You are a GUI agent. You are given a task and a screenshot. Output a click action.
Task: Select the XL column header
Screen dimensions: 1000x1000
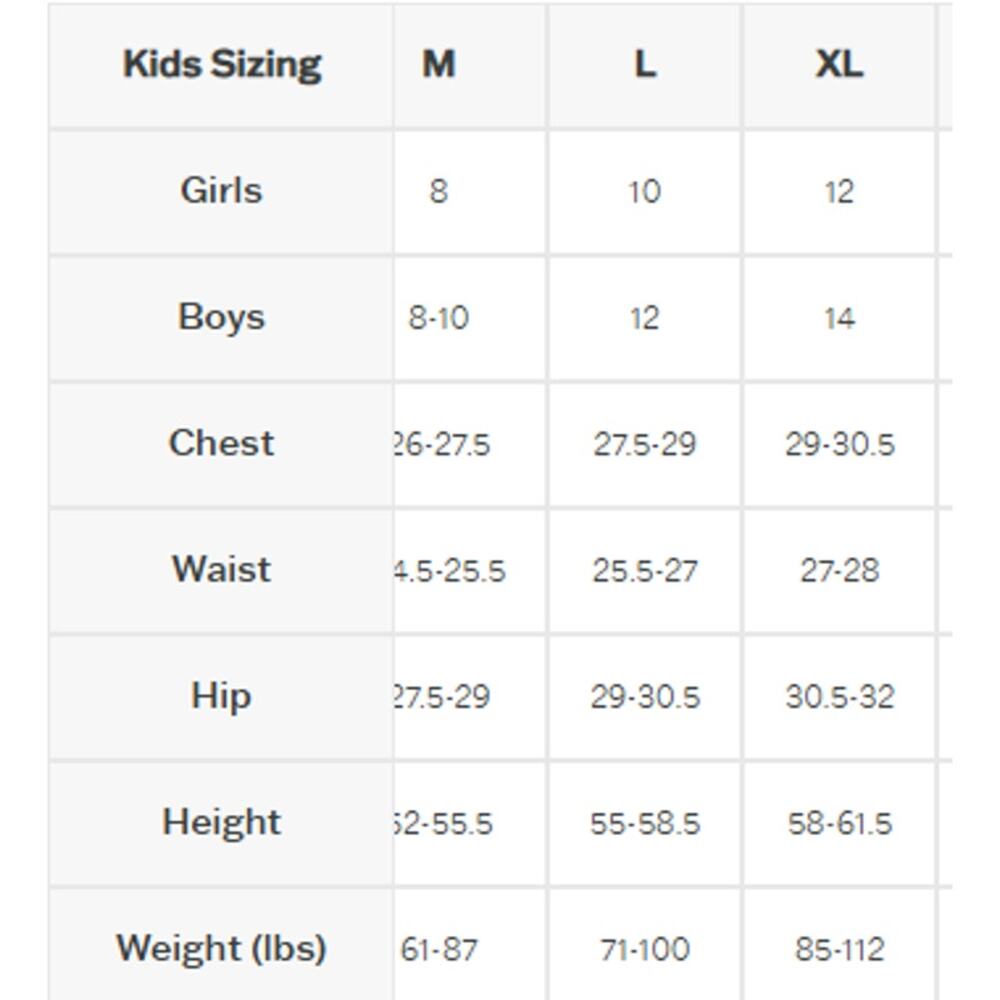pos(839,65)
